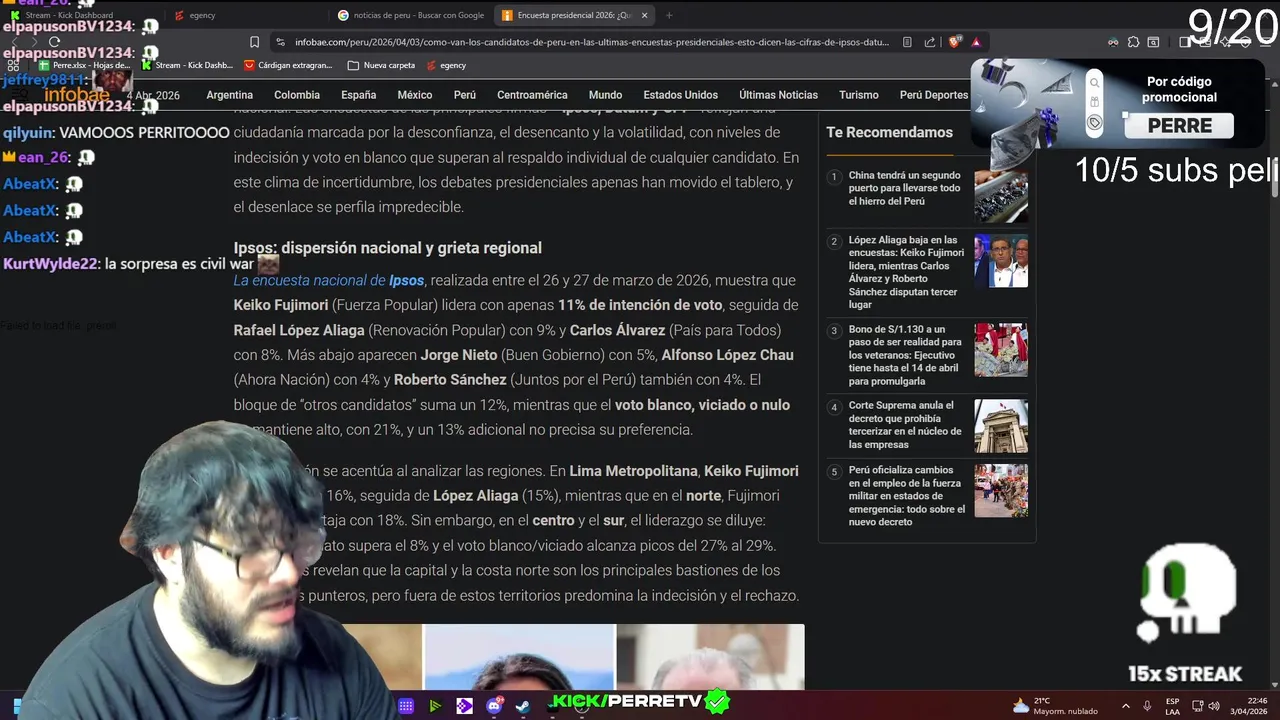The width and height of the screenshot is (1280, 720).
Task: Open the 'Cárdigan extragran...' bookmark
Action: coord(288,65)
